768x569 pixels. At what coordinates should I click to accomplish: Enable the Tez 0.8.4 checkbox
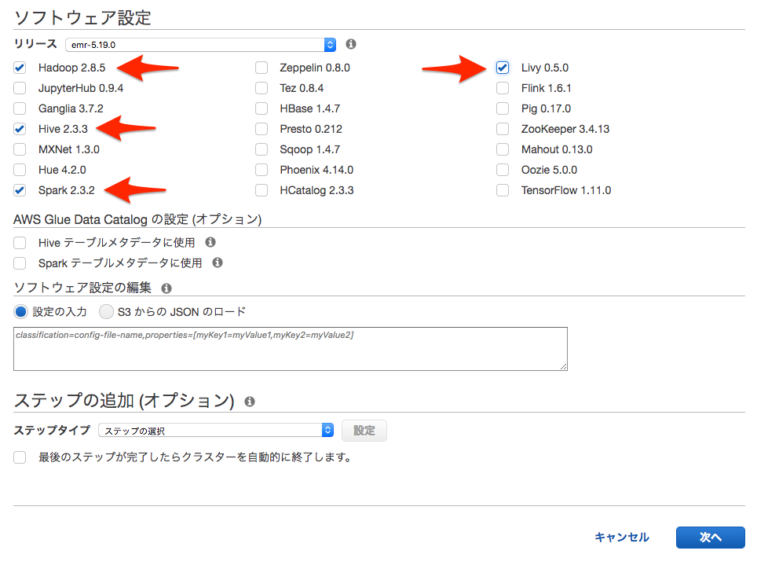(x=262, y=88)
